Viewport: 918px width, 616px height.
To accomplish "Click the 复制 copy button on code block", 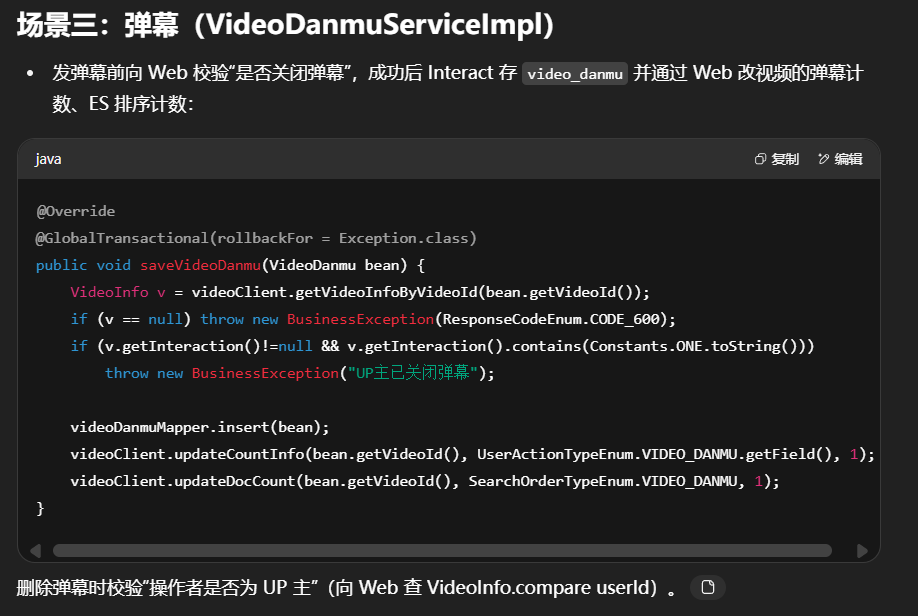I will pyautogui.click(x=777, y=159).
